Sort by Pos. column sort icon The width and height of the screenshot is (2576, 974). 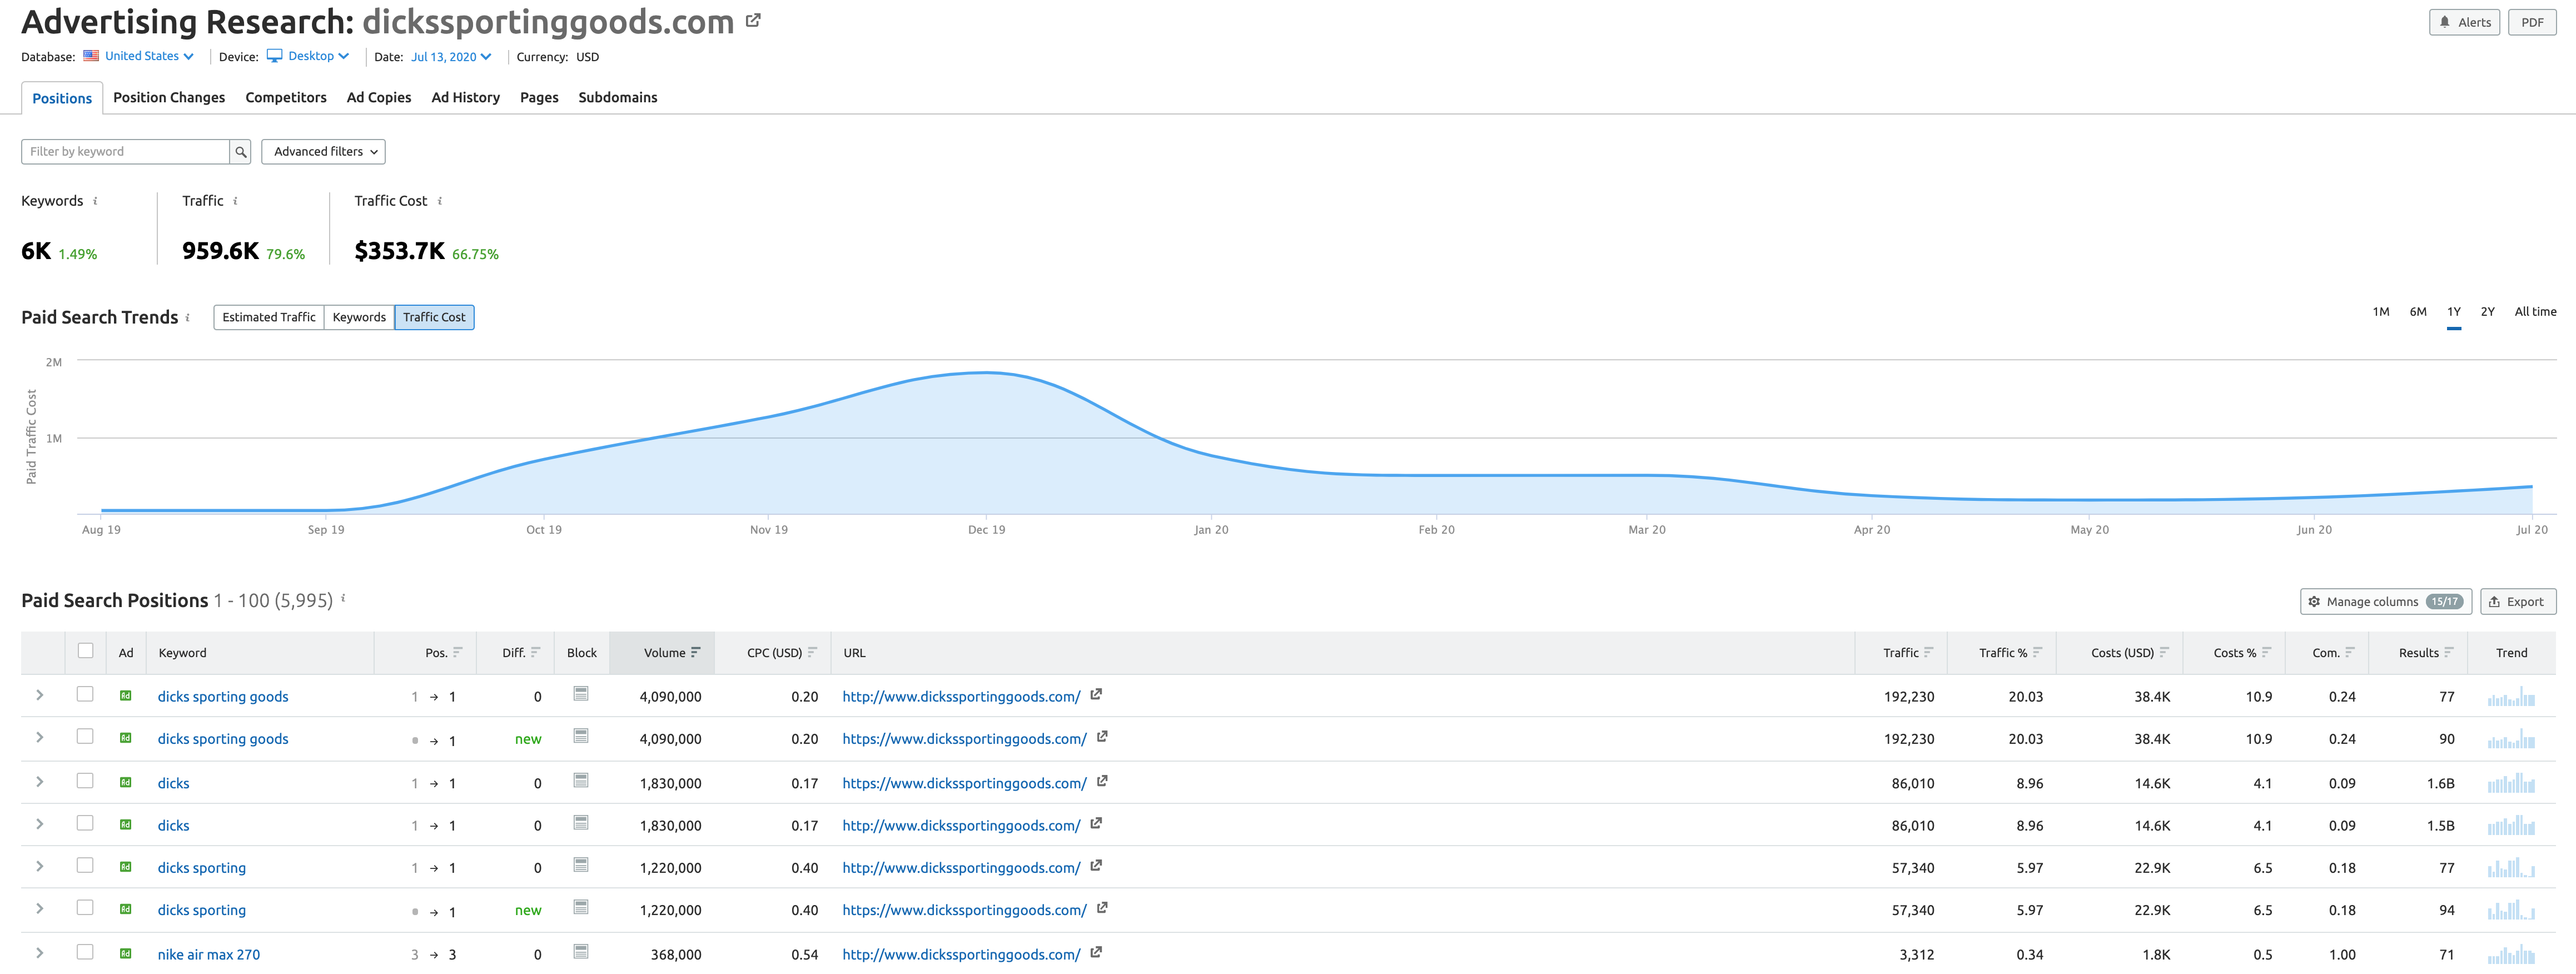coord(457,652)
